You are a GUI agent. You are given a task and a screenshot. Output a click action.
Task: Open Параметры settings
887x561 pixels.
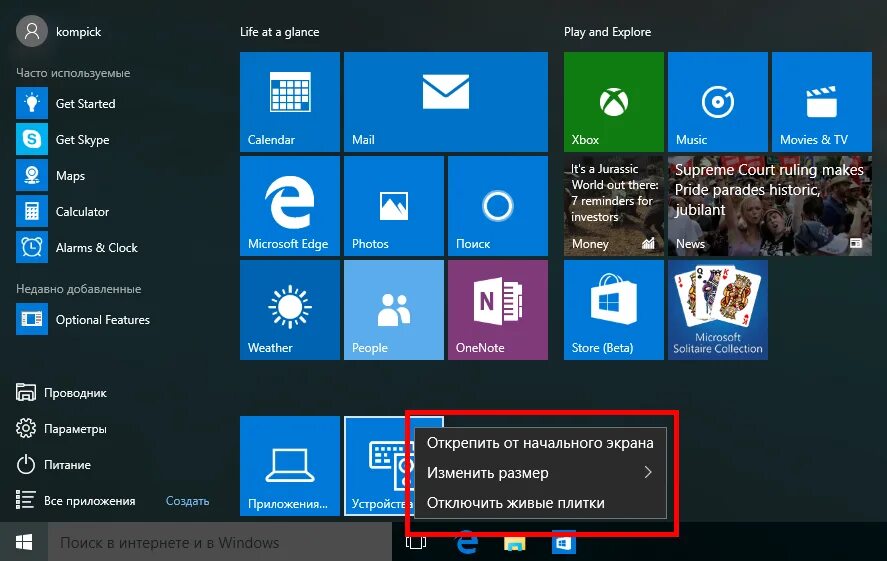point(61,429)
